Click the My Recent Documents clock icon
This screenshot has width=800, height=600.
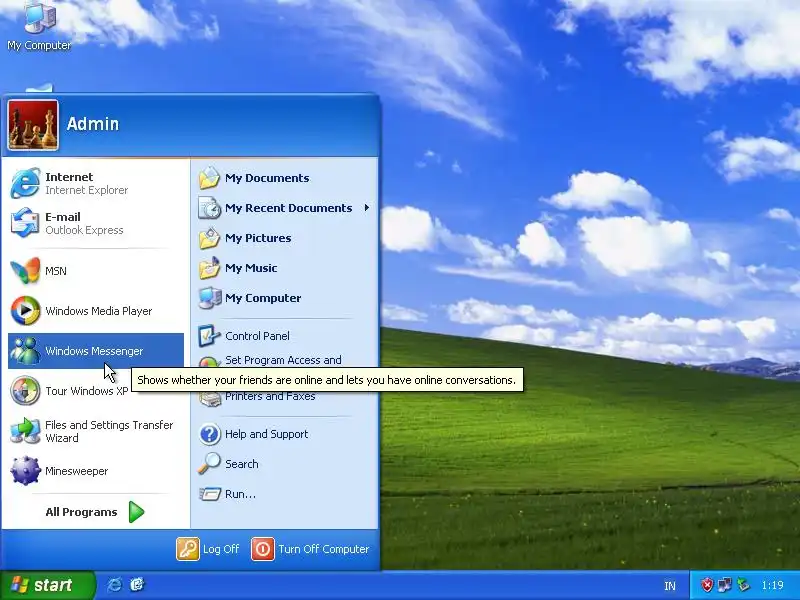(209, 208)
